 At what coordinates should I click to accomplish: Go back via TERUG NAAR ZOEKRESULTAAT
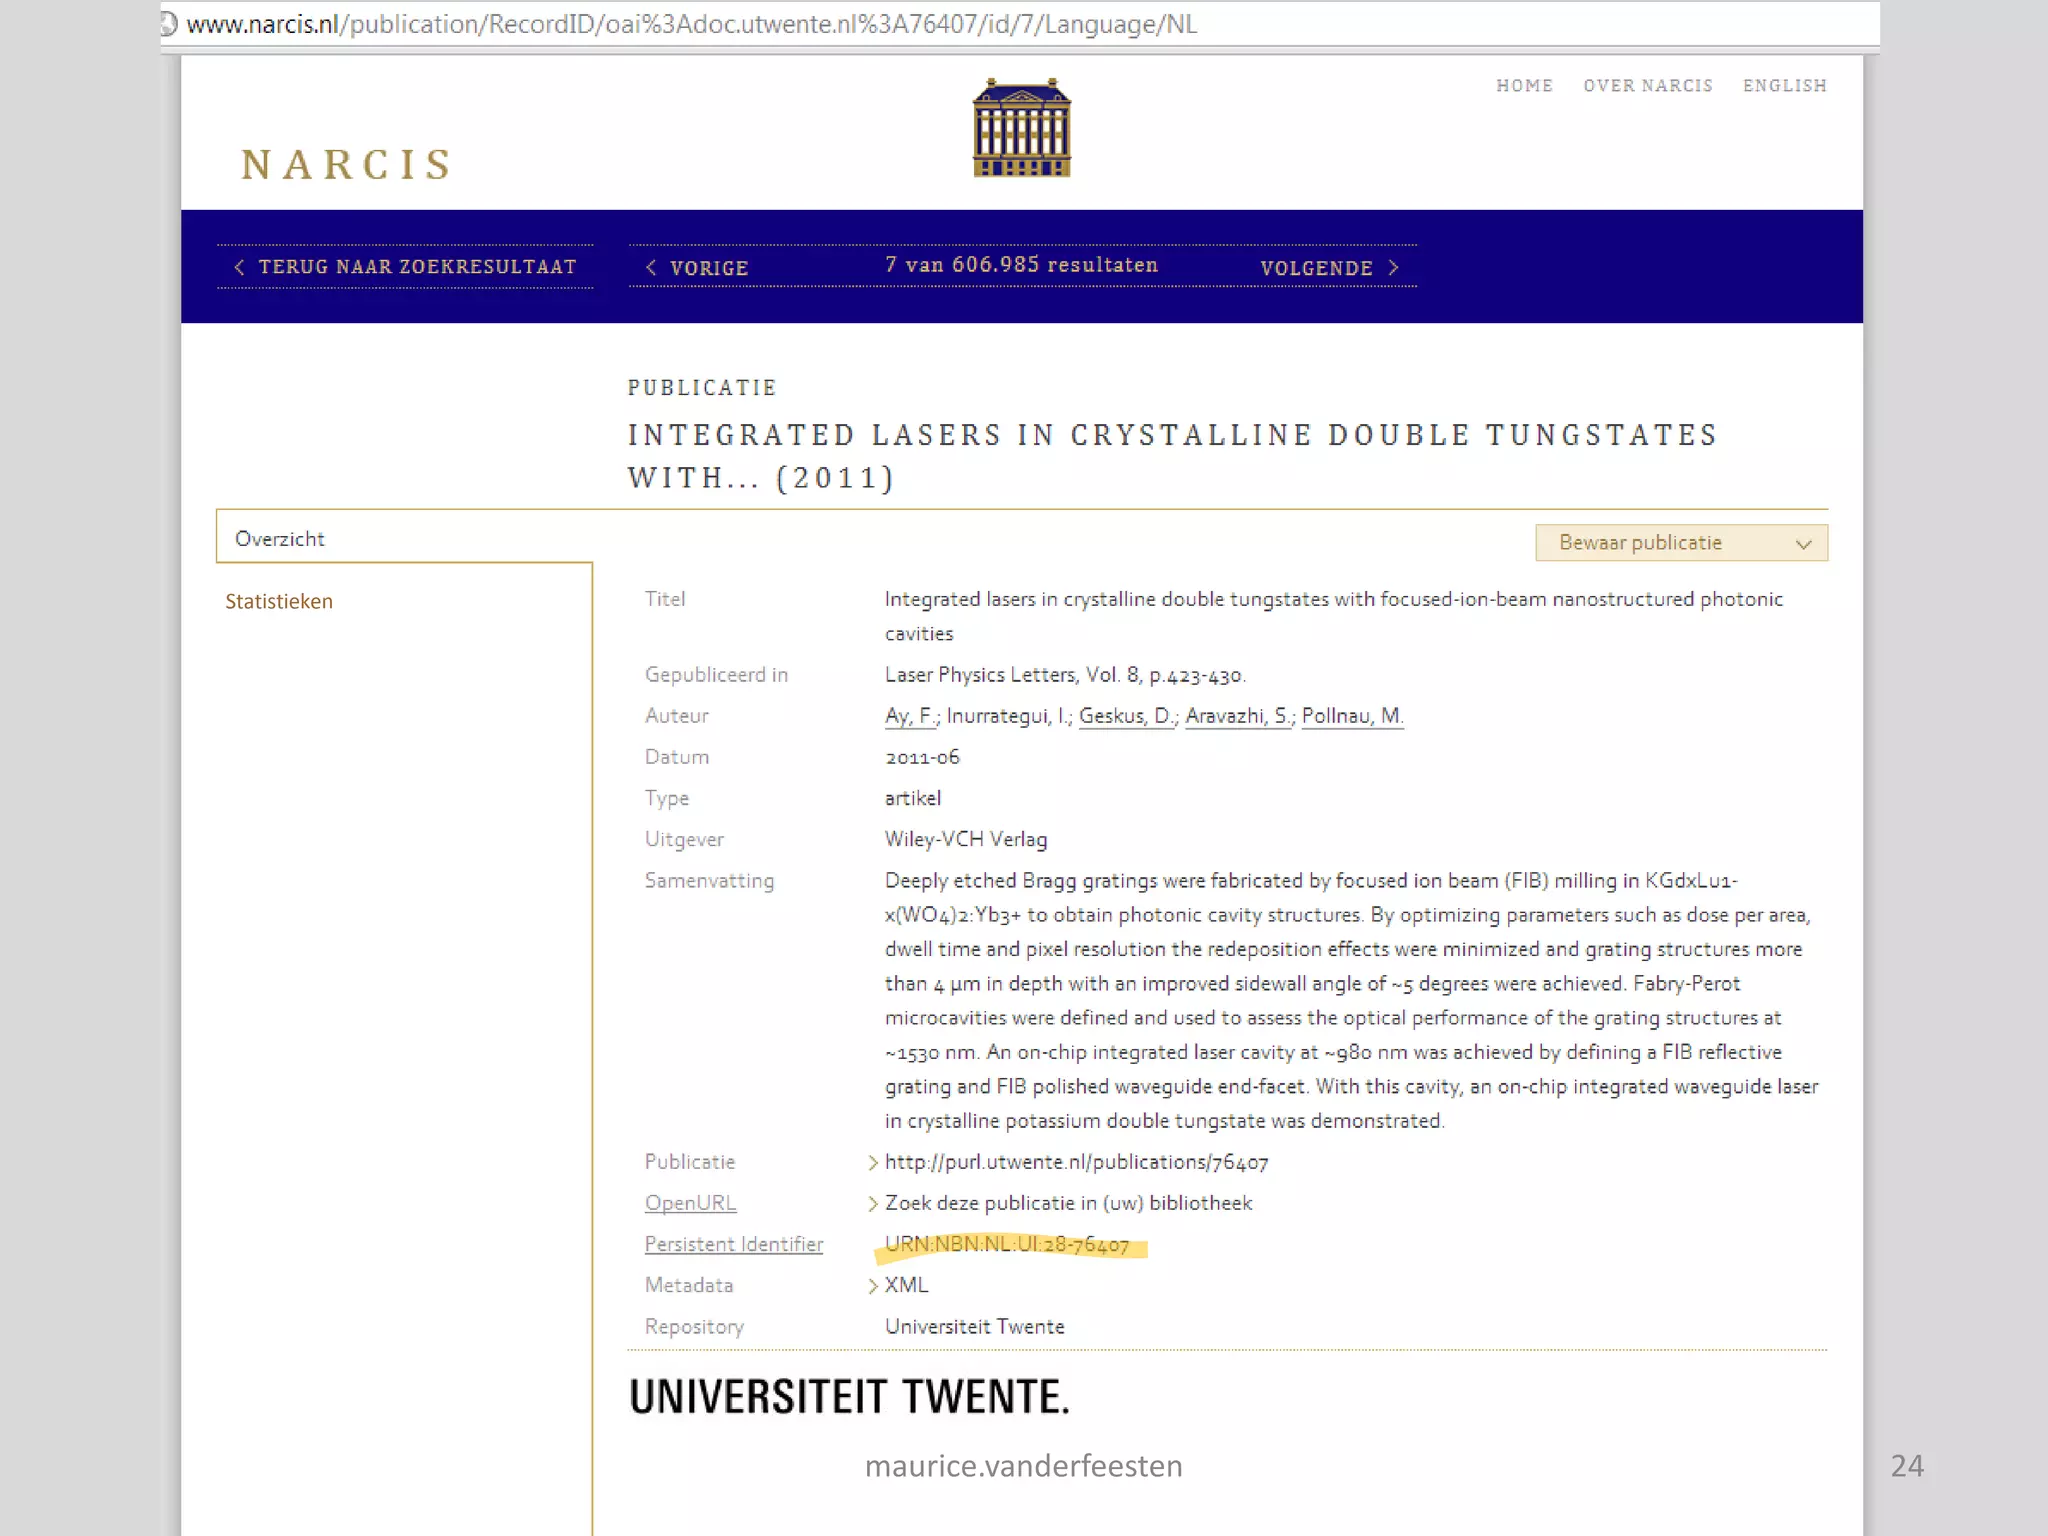(x=417, y=267)
